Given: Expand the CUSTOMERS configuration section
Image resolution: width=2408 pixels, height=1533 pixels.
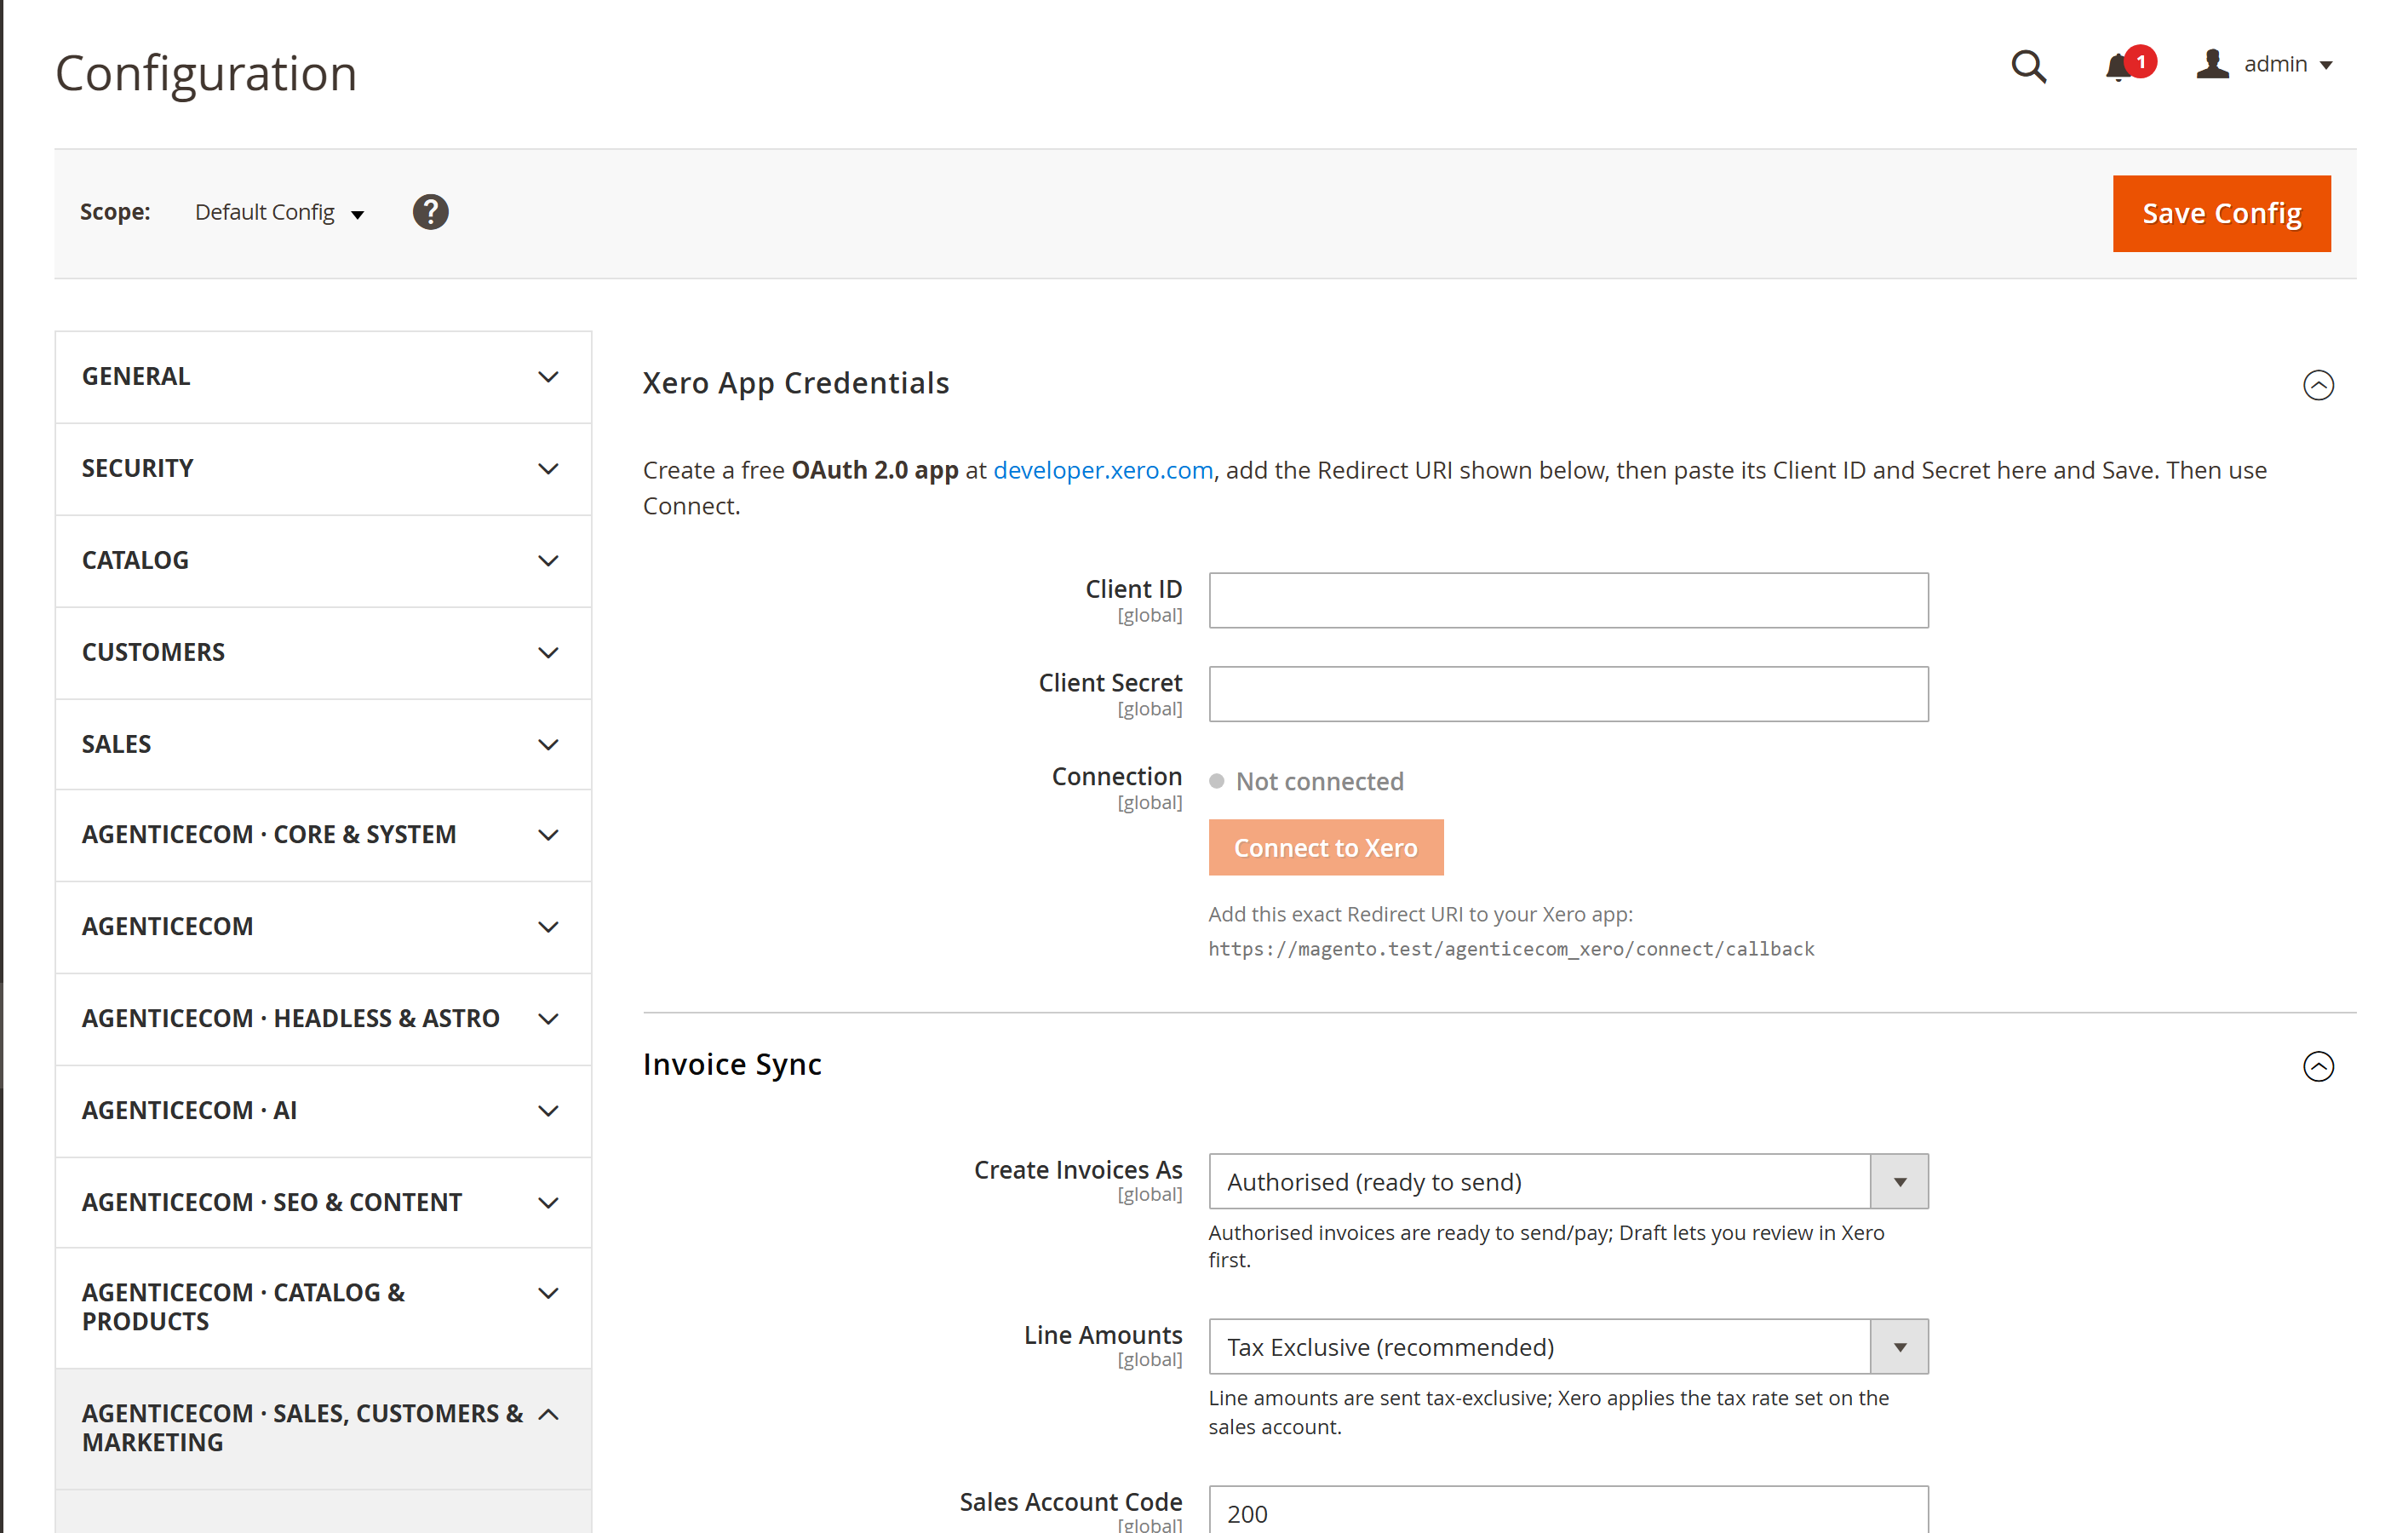Looking at the screenshot, I should [323, 653].
